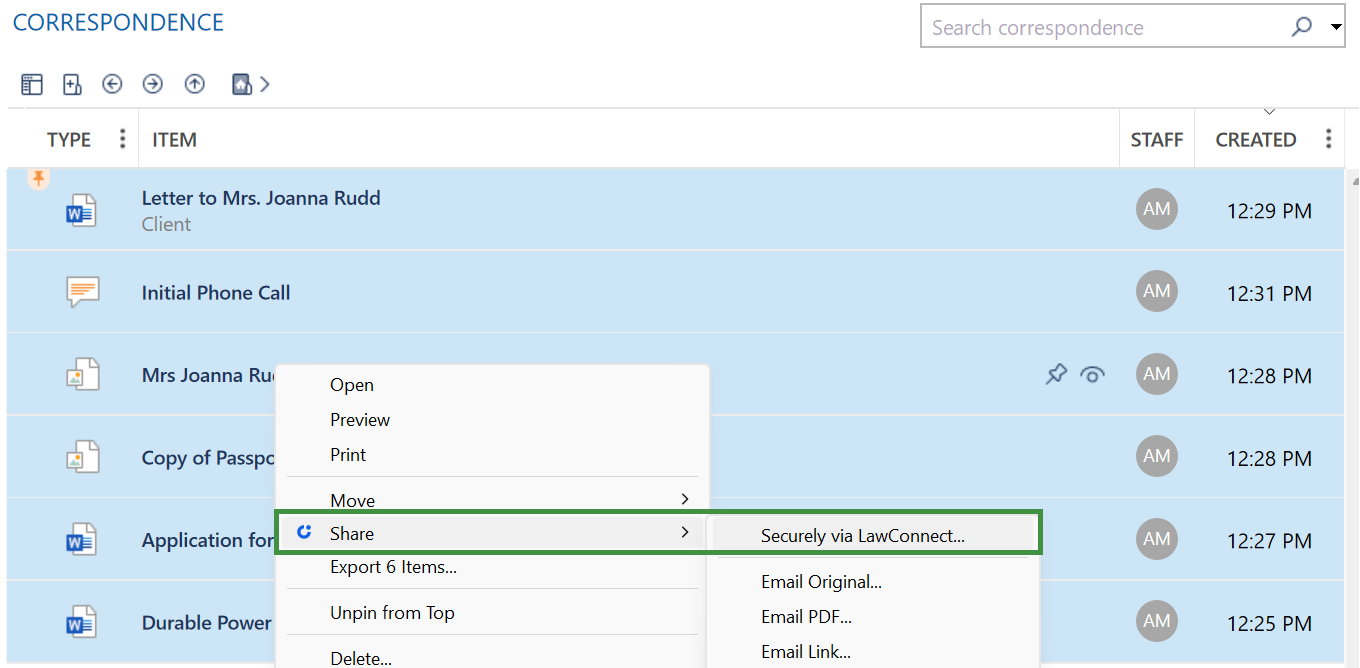Pin the Mrs Joanna Rudd item
The height and width of the screenshot is (668, 1360).
pyautogui.click(x=1056, y=375)
